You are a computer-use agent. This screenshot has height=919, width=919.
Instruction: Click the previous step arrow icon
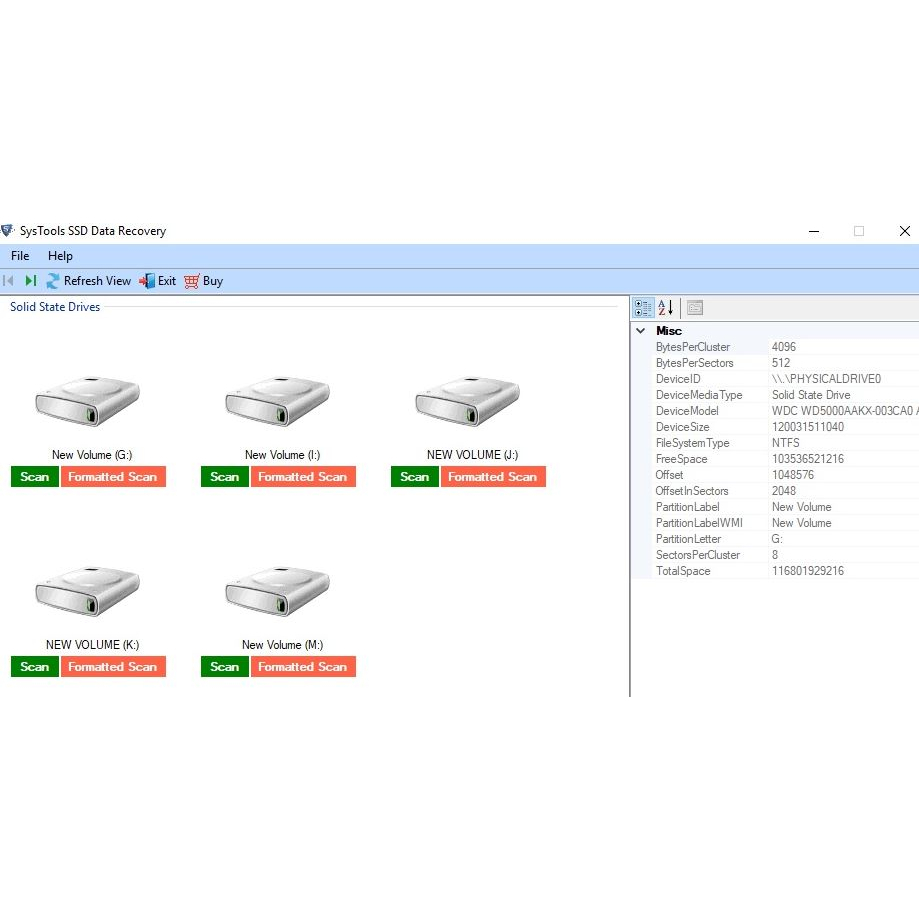(x=8, y=281)
